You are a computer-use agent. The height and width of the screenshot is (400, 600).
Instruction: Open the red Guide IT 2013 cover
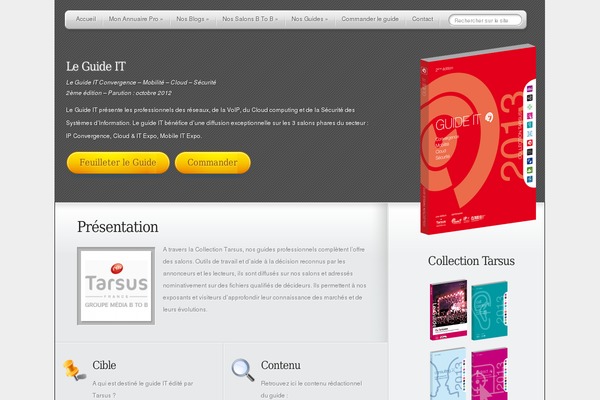(x=478, y=139)
